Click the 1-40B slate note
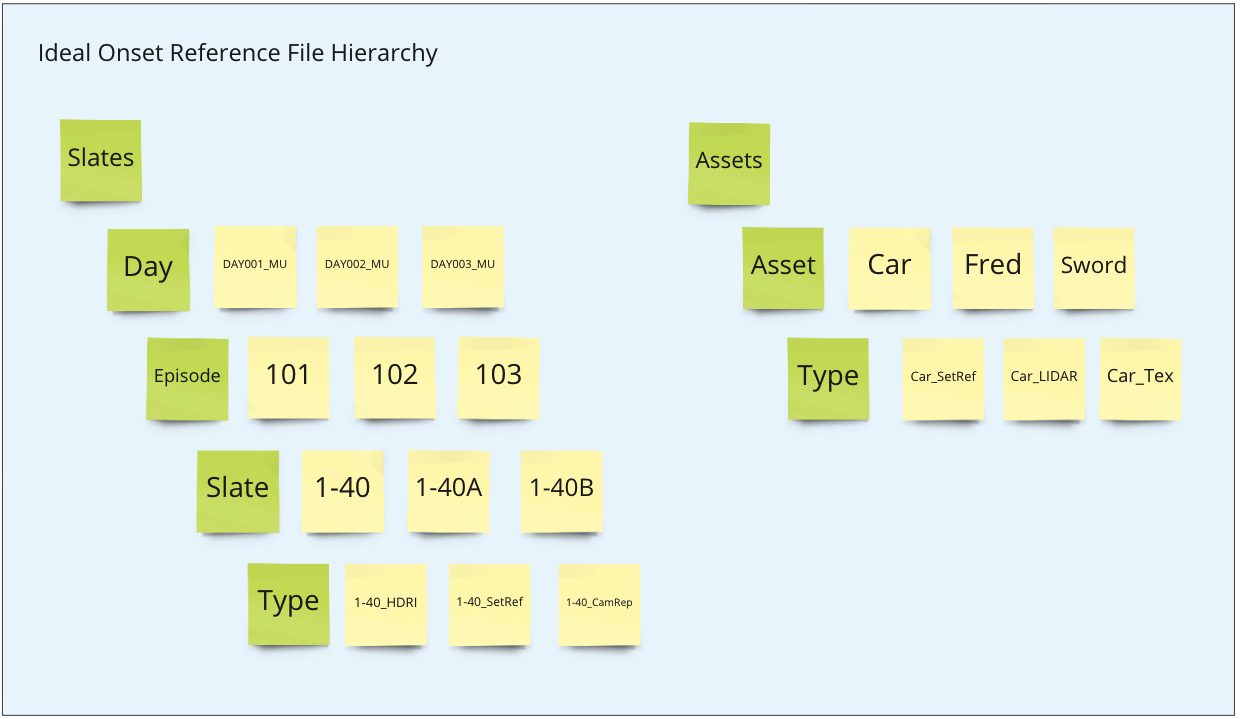Viewport: 1242px width, 719px height. click(561, 490)
